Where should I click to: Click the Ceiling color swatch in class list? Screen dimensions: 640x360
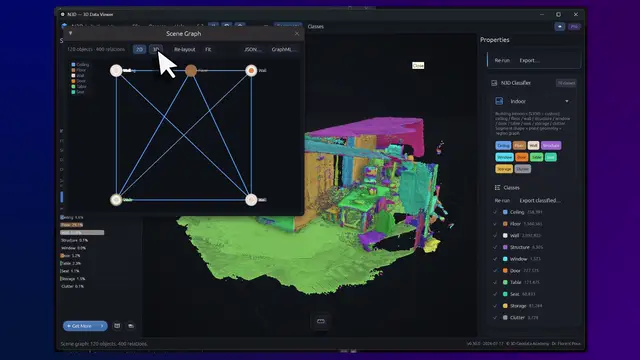(505, 212)
